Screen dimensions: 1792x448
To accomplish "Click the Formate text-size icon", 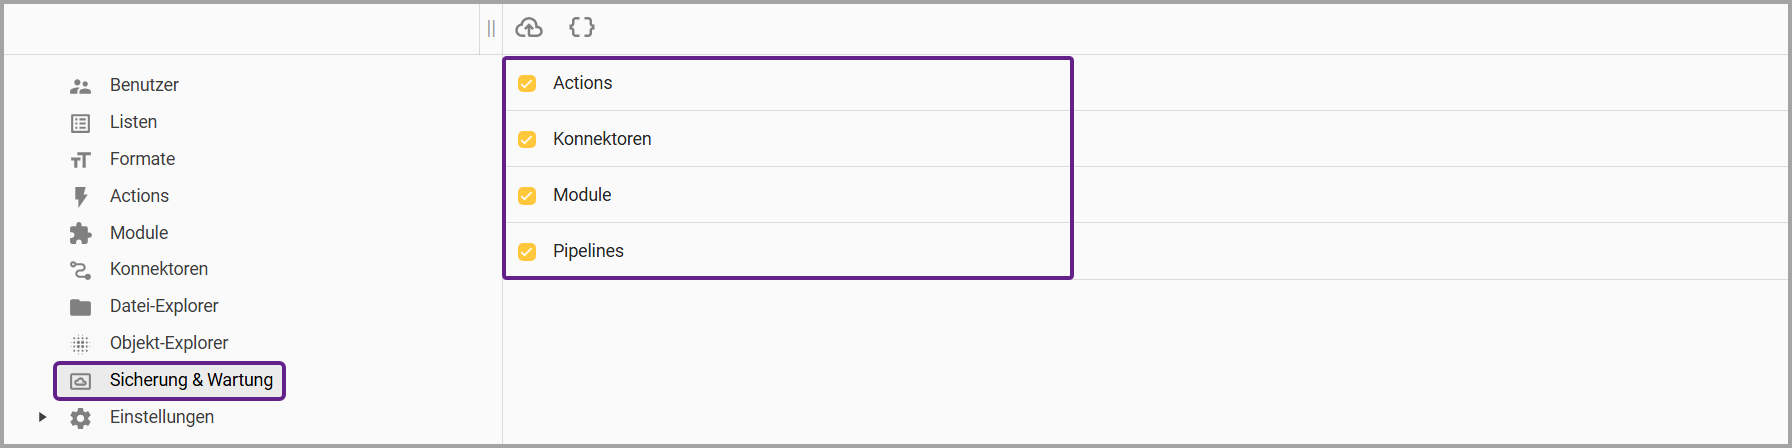I will pos(81,160).
